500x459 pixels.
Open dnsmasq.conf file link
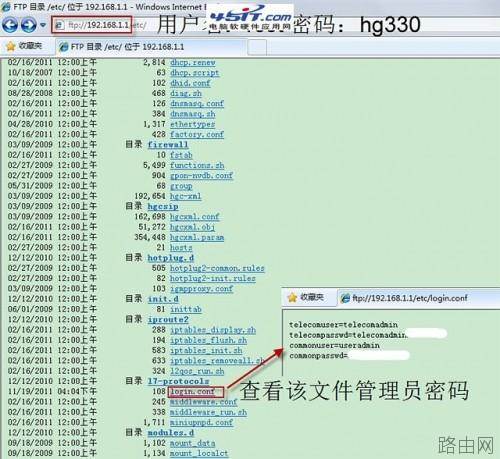coord(197,104)
